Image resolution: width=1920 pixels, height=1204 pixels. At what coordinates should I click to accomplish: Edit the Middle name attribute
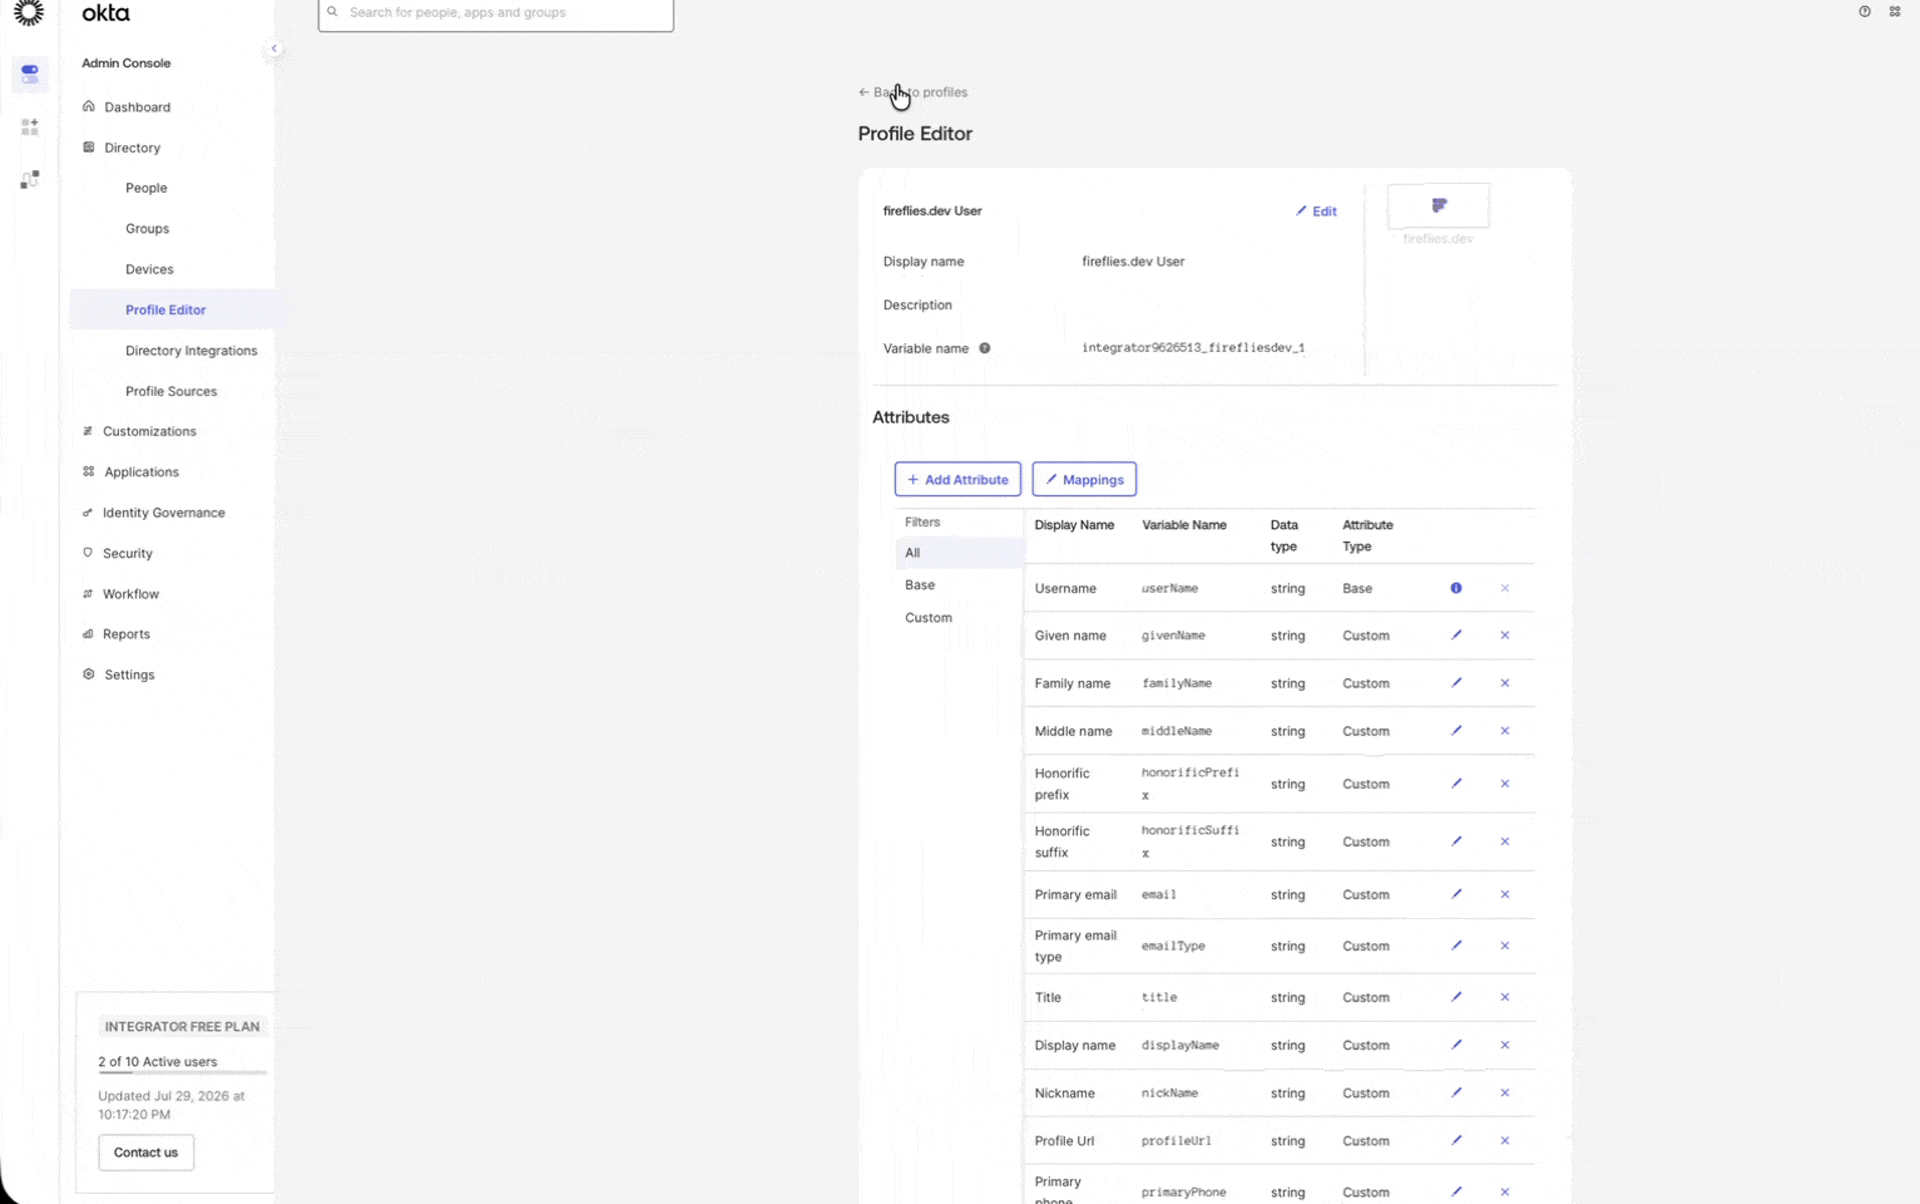pyautogui.click(x=1457, y=731)
